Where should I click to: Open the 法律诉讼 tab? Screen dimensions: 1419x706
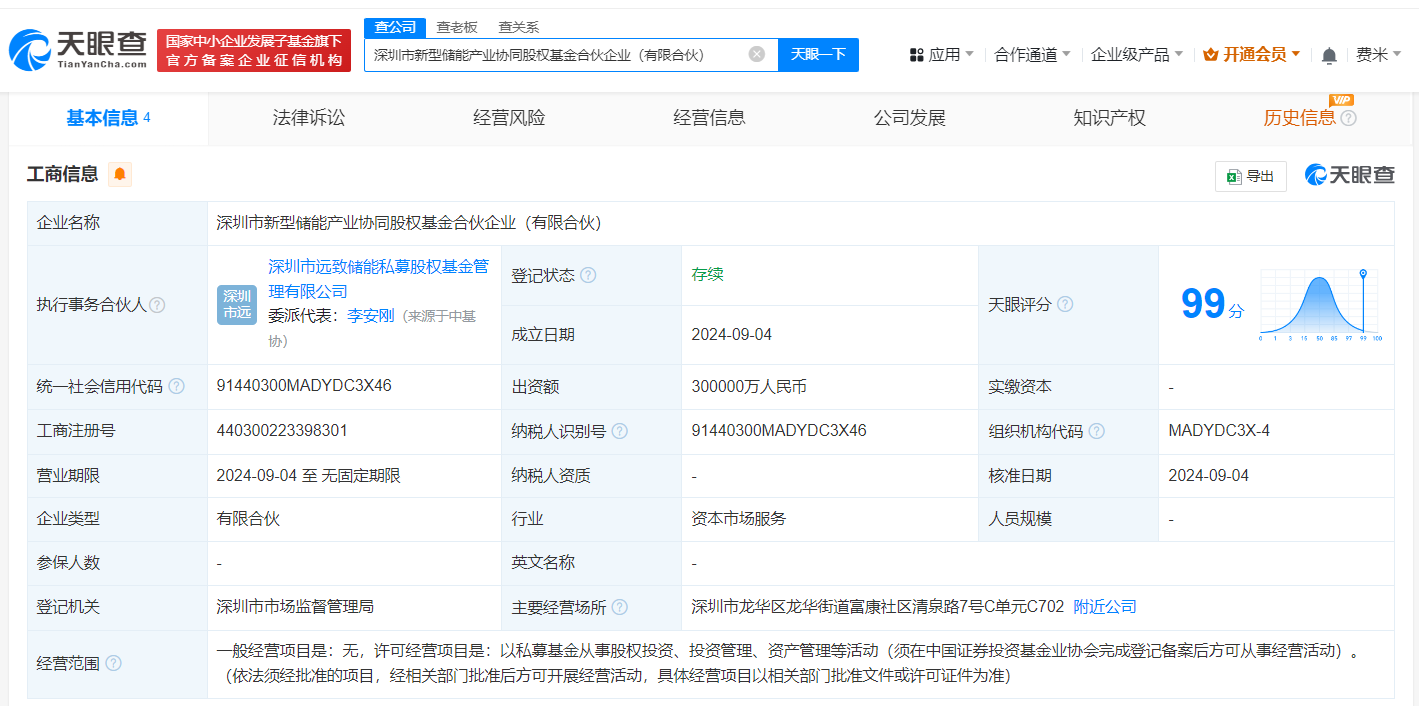tap(307, 117)
